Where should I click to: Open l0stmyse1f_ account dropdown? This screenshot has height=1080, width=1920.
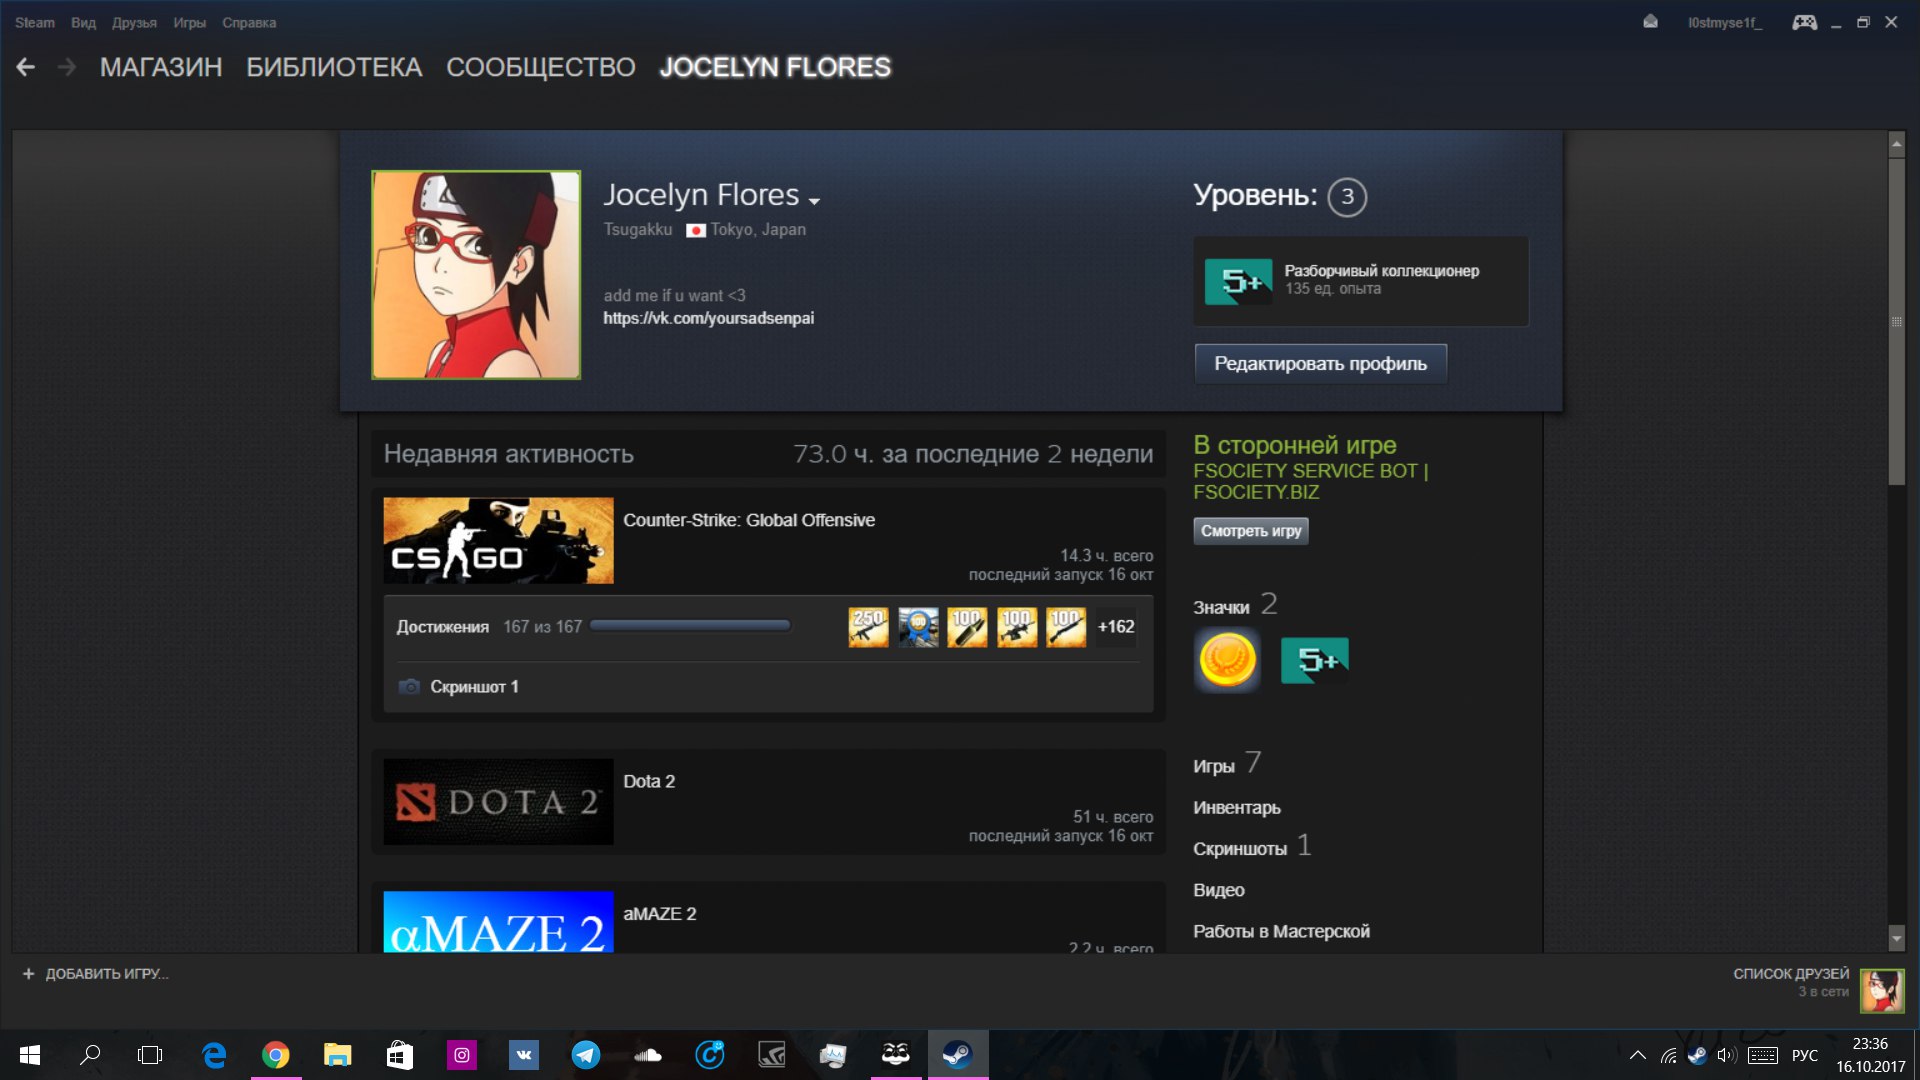[1725, 22]
